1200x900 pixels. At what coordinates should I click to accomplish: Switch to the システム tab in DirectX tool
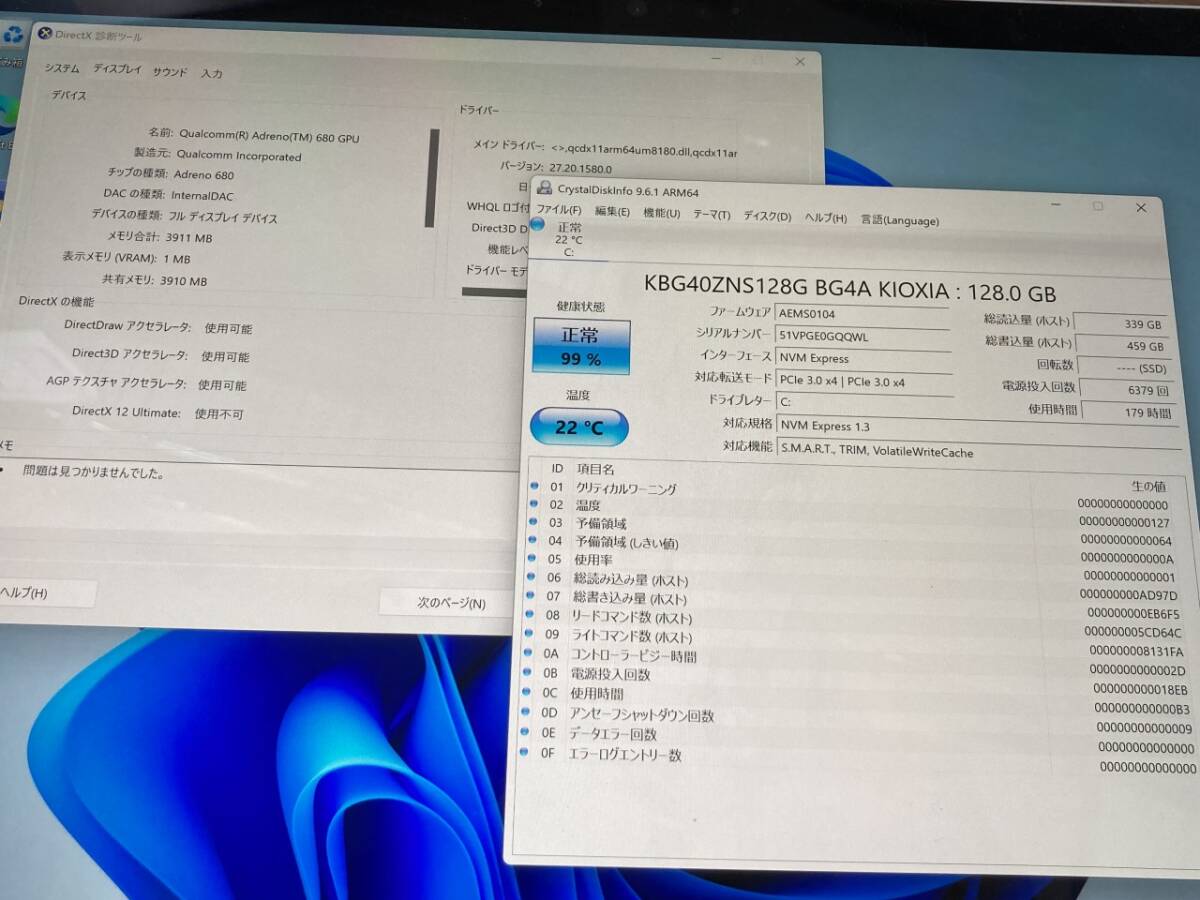click(62, 68)
